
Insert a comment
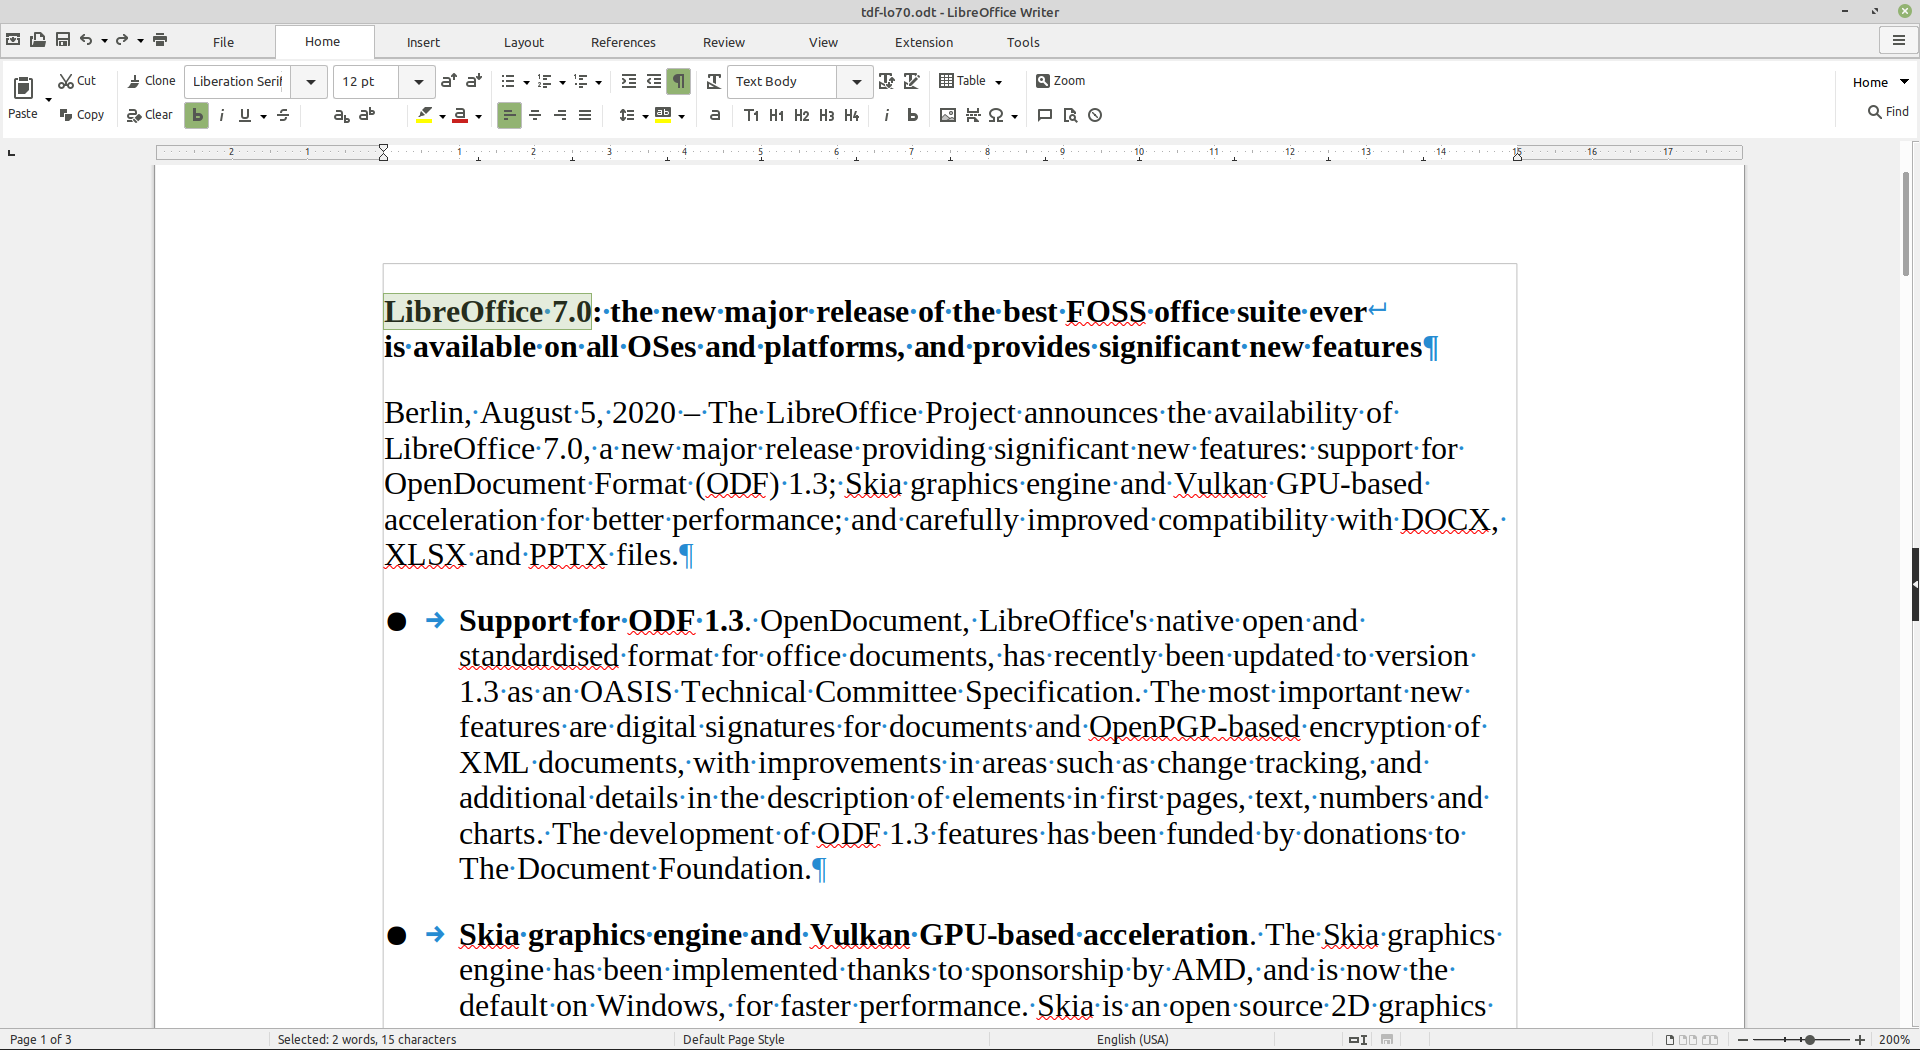pyautogui.click(x=1045, y=116)
